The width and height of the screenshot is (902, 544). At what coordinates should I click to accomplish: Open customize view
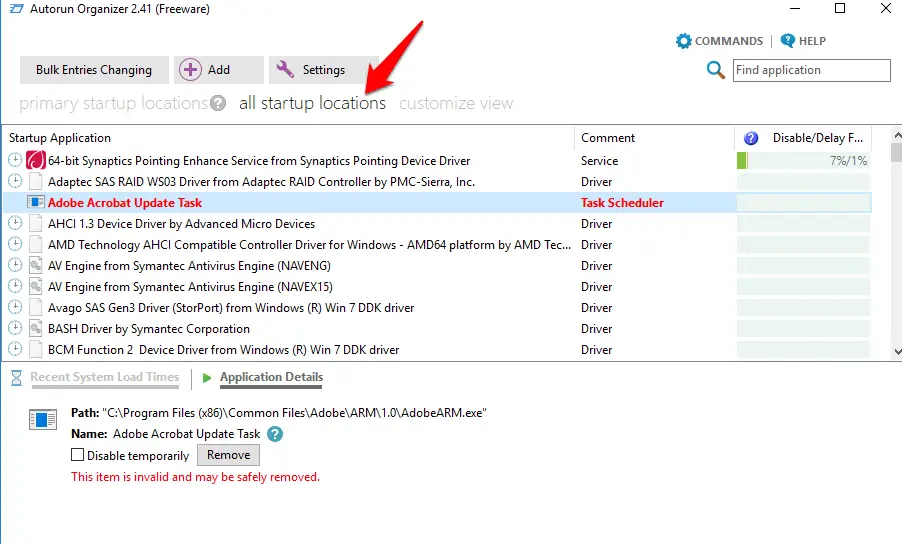(456, 103)
